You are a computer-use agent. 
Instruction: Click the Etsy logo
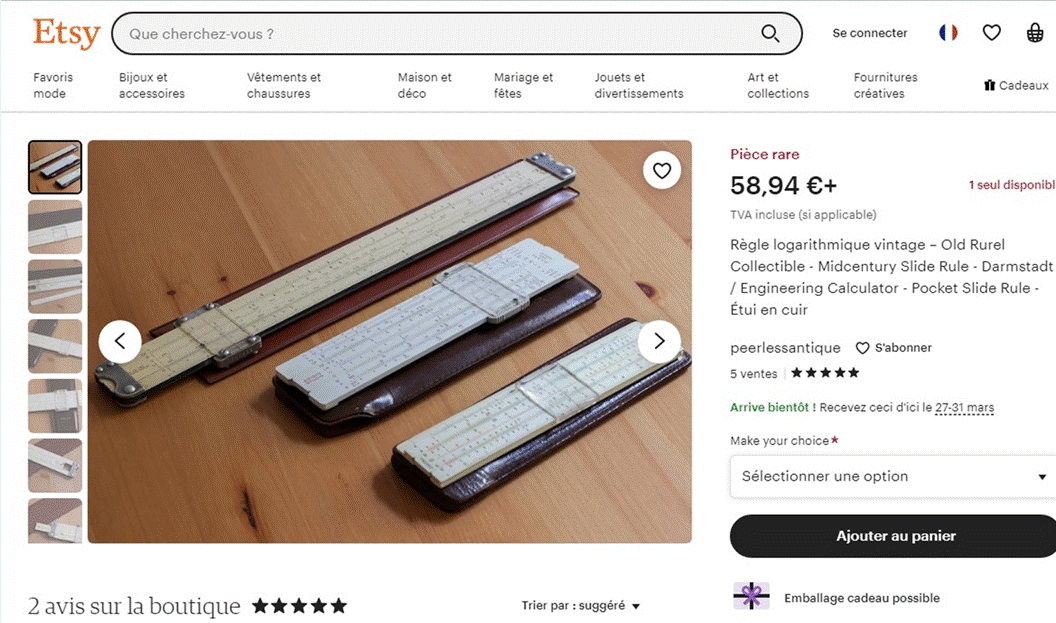pyautogui.click(x=67, y=33)
